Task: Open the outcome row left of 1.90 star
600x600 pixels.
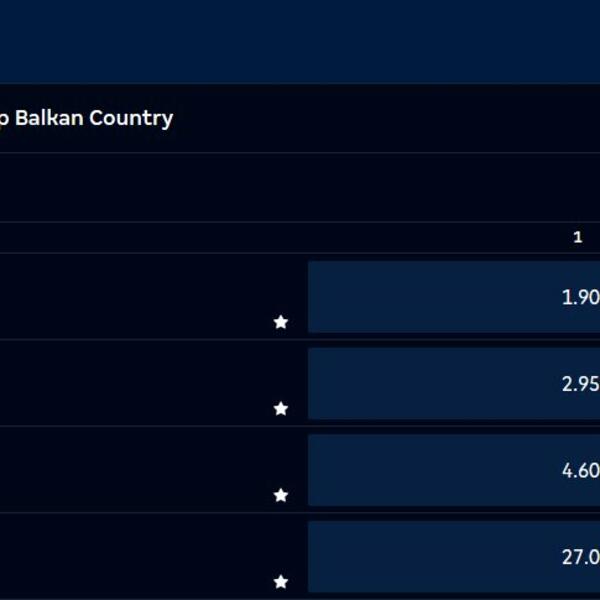Action: tap(130, 297)
